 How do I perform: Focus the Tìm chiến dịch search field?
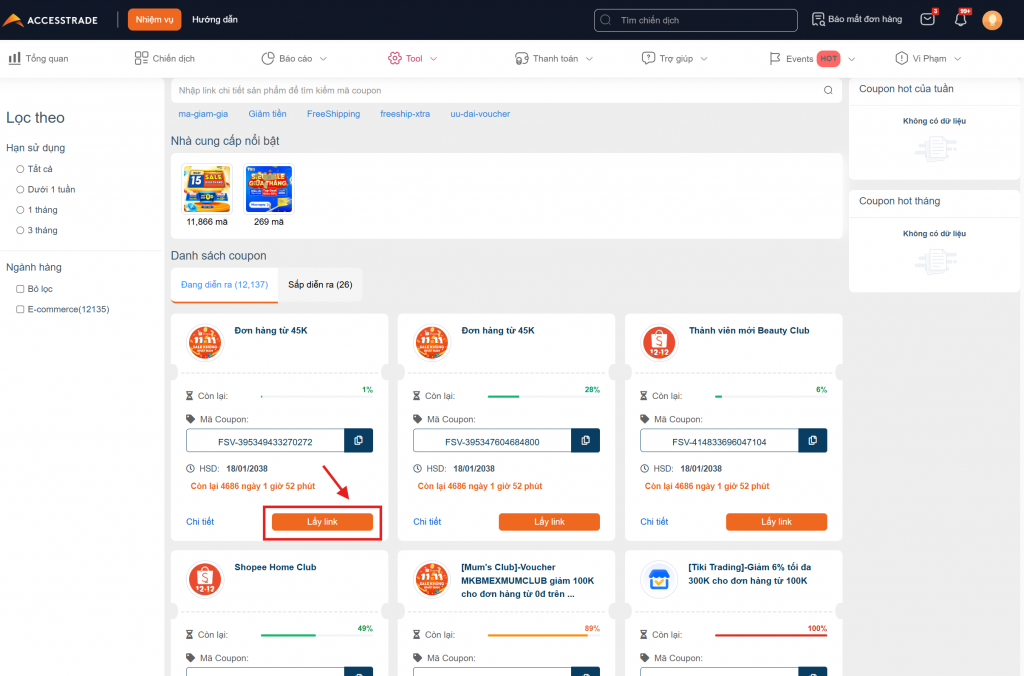[x=696, y=20]
